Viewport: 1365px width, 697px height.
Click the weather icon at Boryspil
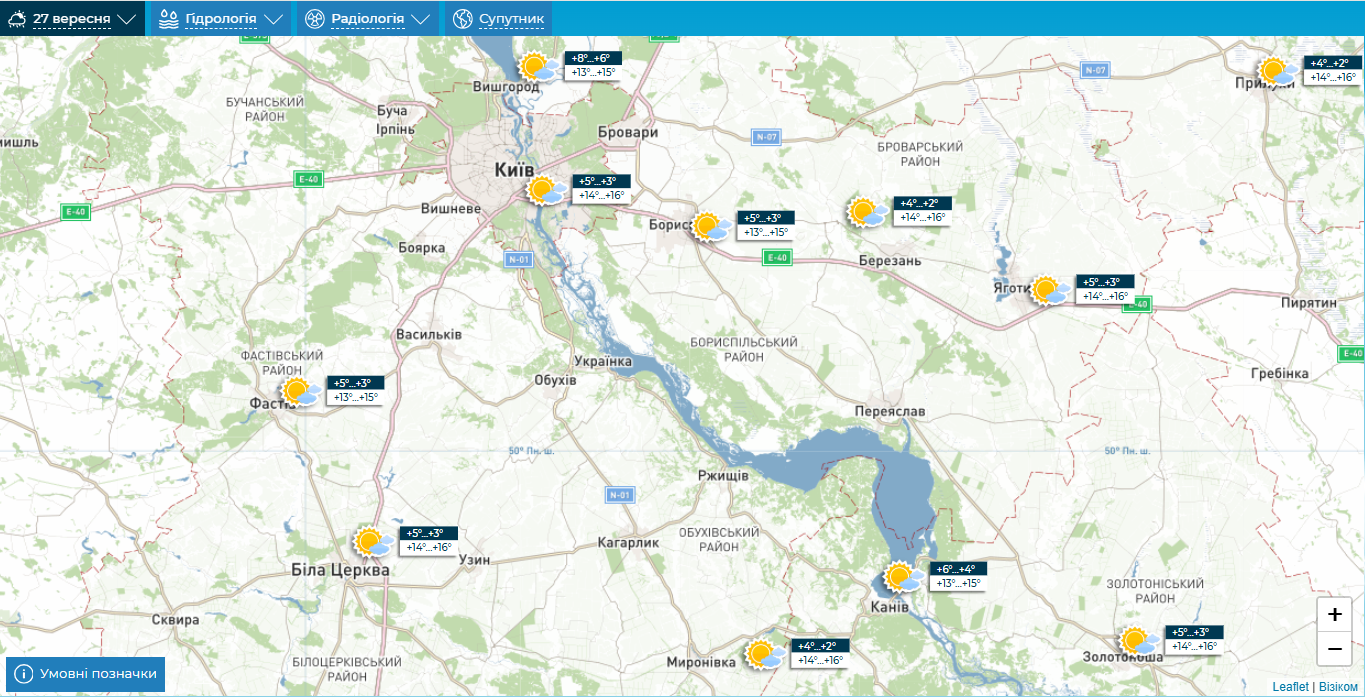tap(711, 226)
